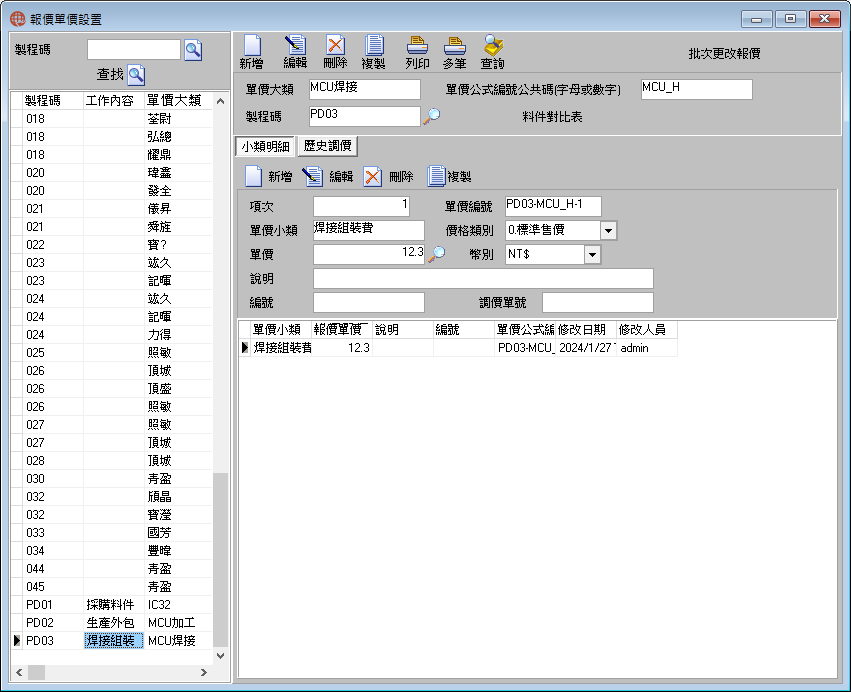Click the 項次 input field
Screen dimensions: 851x692
[x=361, y=206]
